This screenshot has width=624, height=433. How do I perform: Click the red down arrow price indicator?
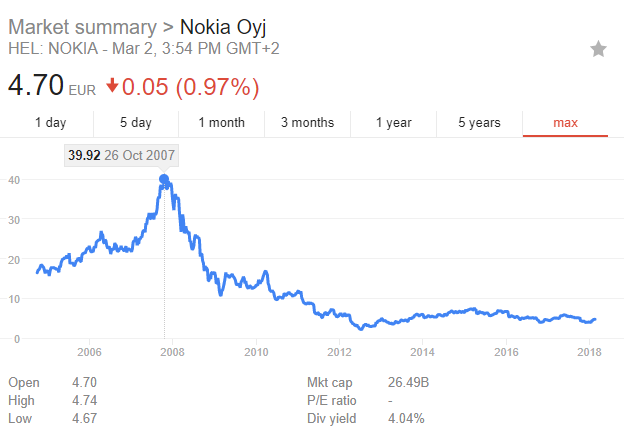point(113,86)
